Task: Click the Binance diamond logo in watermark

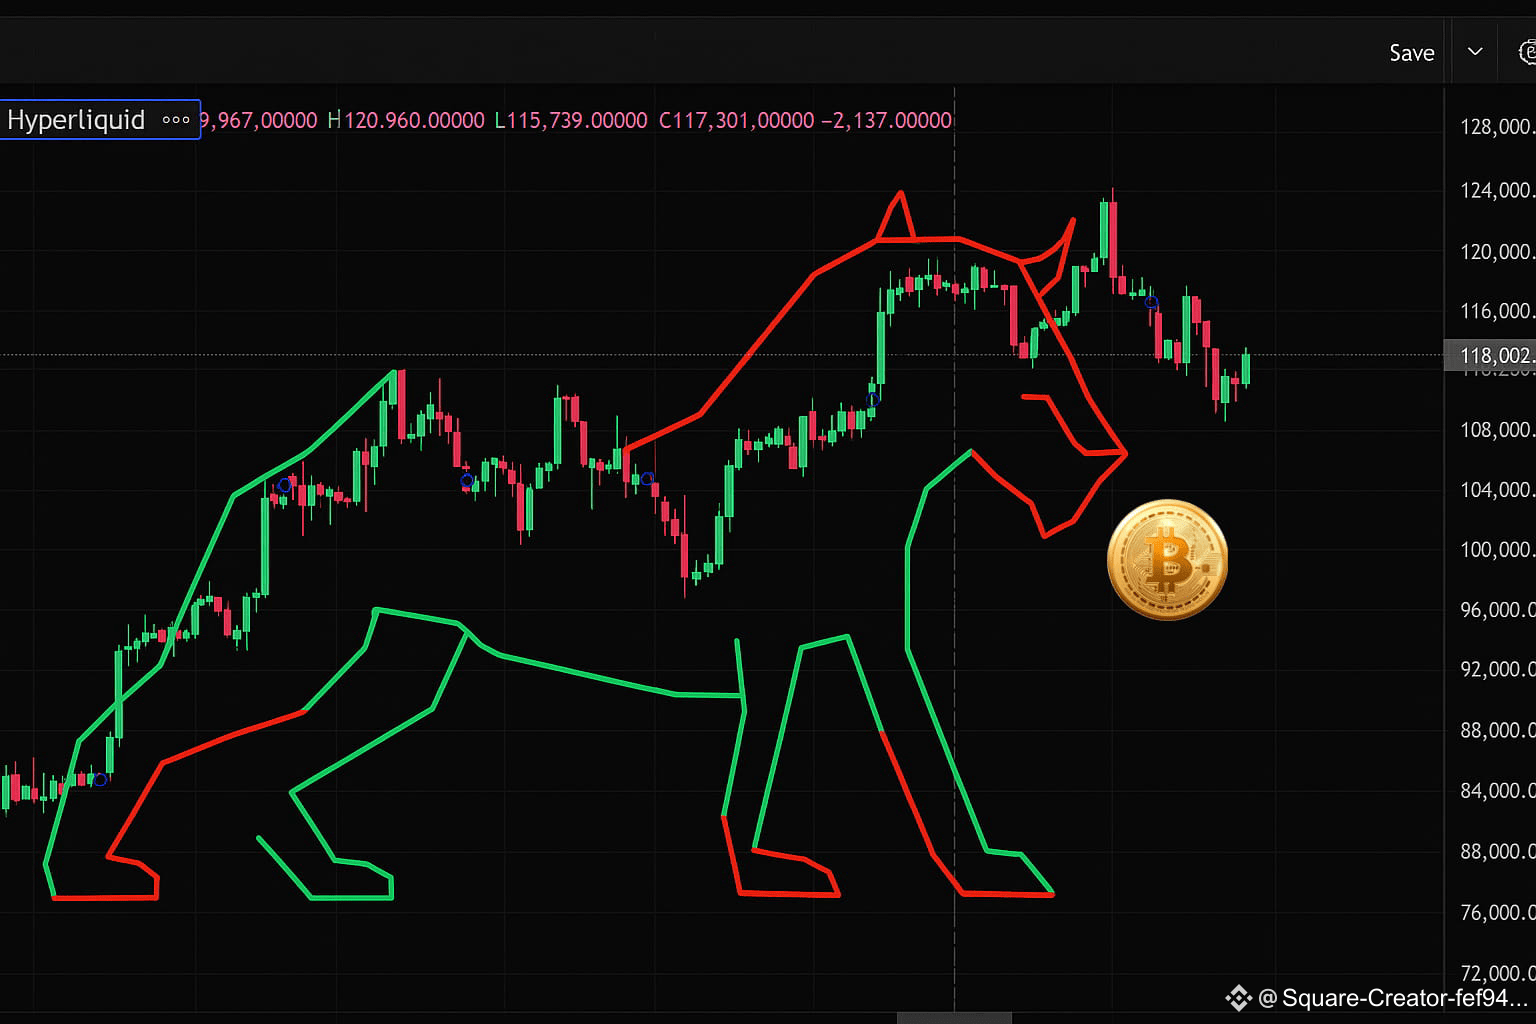Action: click(1238, 998)
